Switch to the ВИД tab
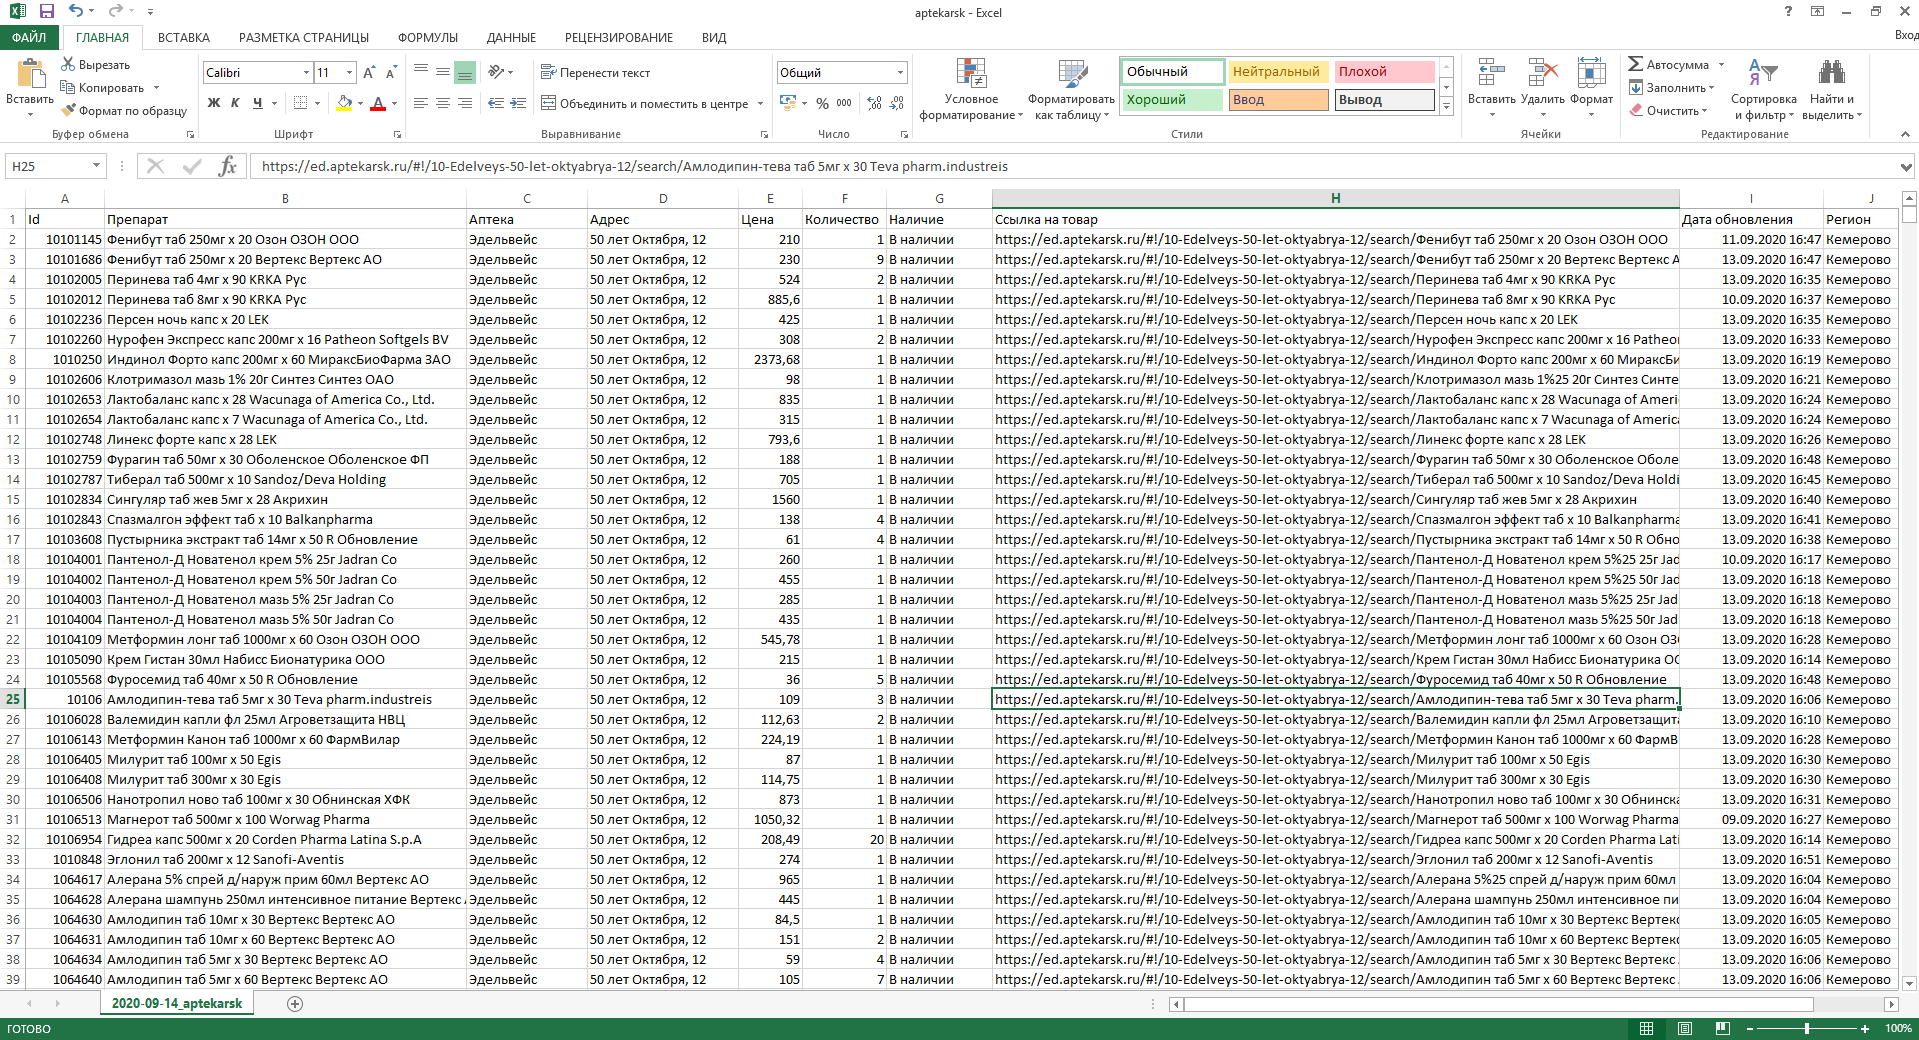Viewport: 1919px width, 1040px height. click(x=714, y=37)
